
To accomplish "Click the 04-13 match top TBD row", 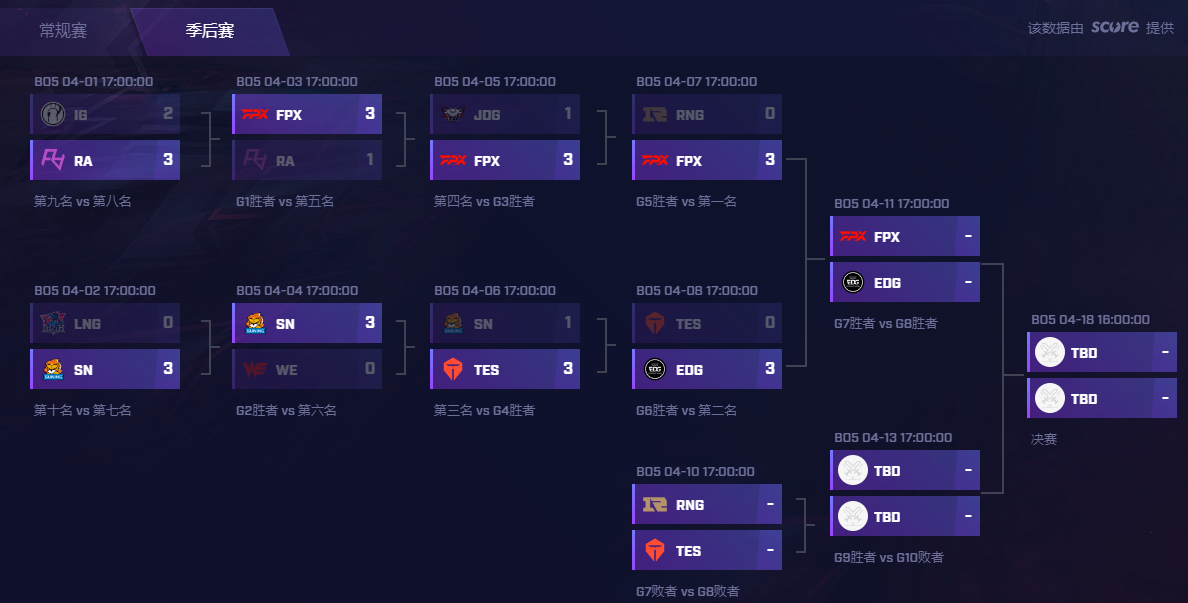I will pyautogui.click(x=904, y=471).
